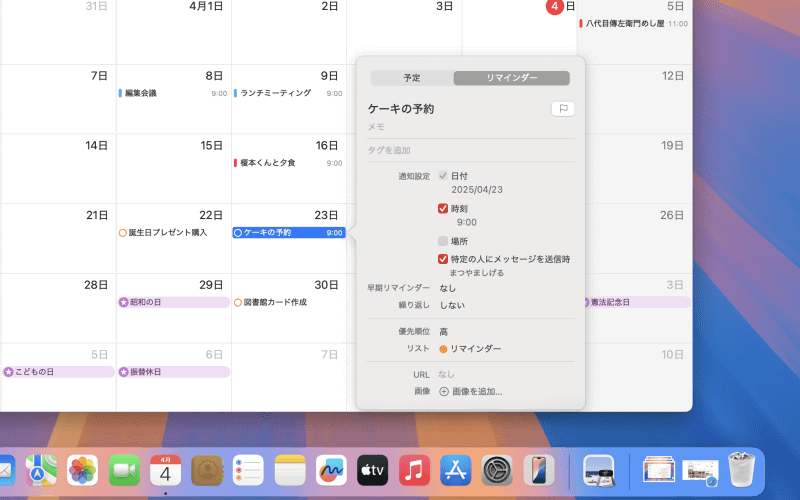The width and height of the screenshot is (800, 500).
Task: Open Contacts from the Dock
Action: (207, 470)
